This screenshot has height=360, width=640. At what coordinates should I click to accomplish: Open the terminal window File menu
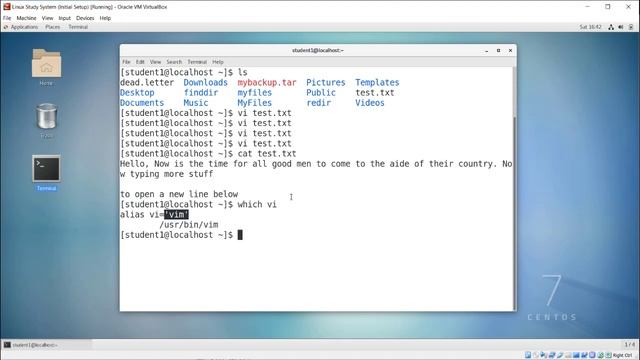pos(127,62)
